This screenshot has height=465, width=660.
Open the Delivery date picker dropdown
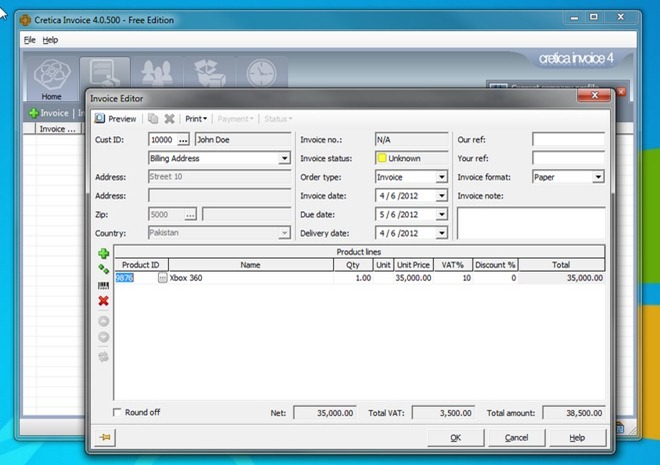[442, 233]
